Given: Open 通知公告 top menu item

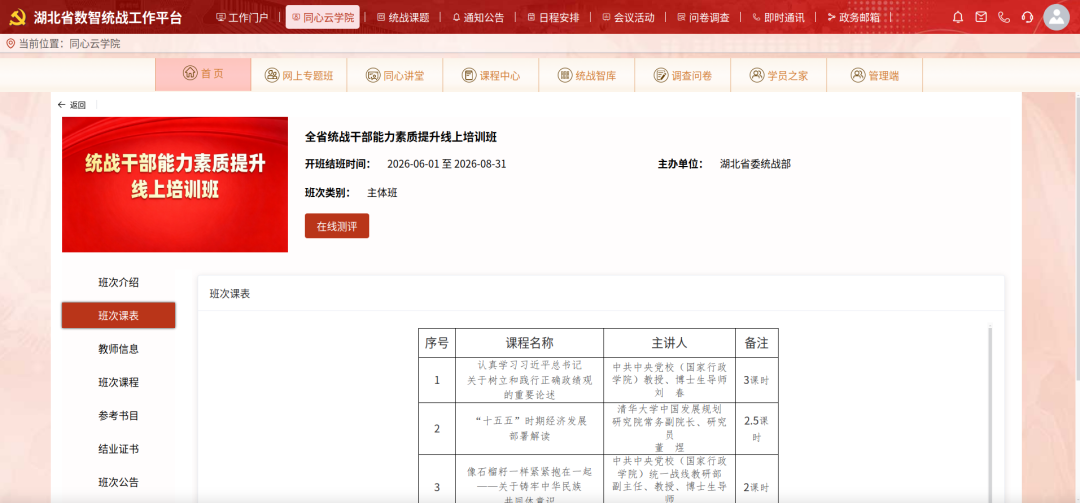Looking at the screenshot, I should 478,17.
